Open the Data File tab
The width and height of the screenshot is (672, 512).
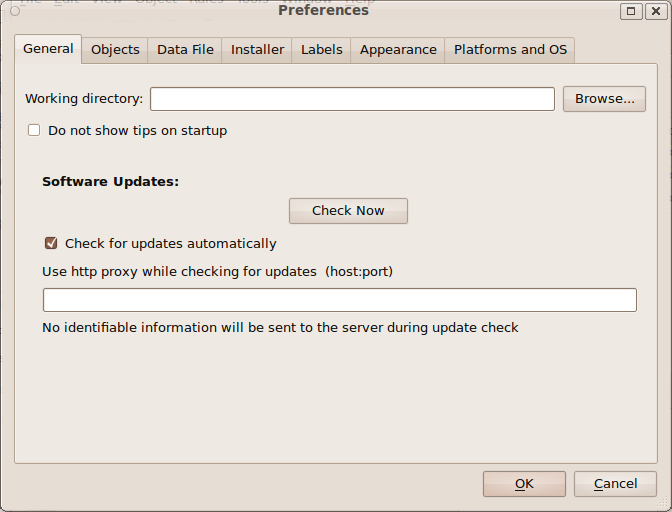(x=185, y=50)
